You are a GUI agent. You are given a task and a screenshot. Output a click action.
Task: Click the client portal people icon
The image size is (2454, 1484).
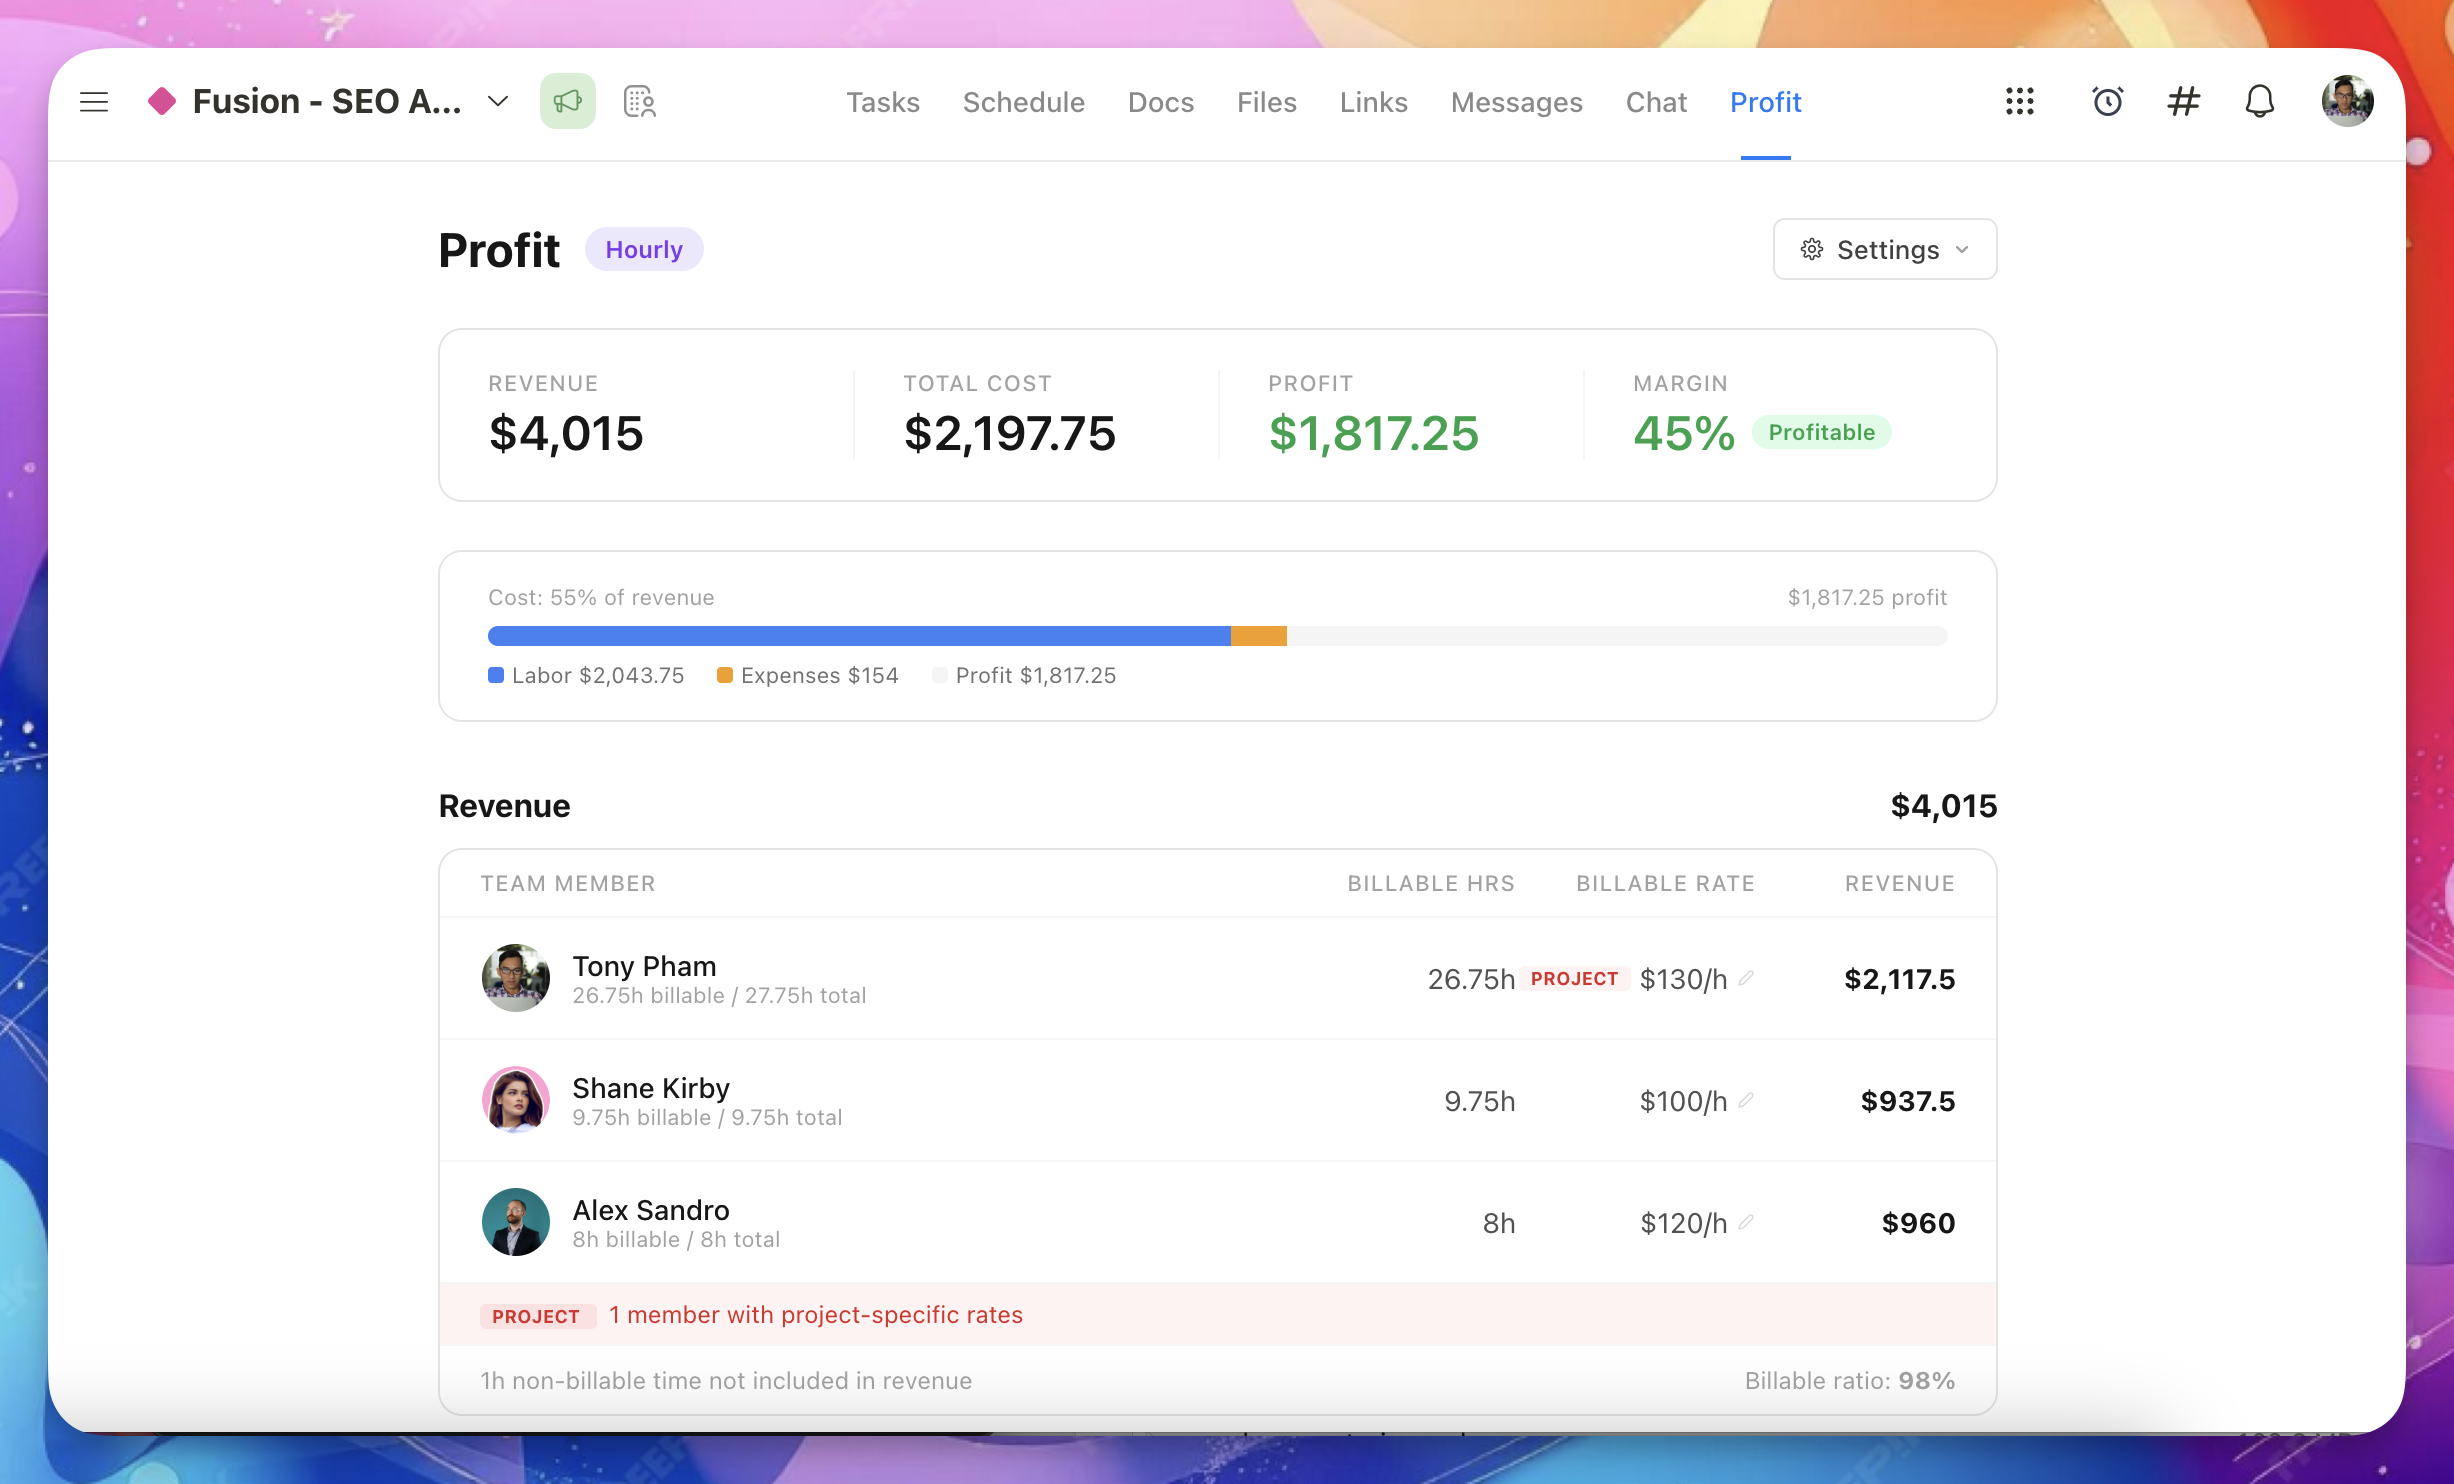coord(640,102)
